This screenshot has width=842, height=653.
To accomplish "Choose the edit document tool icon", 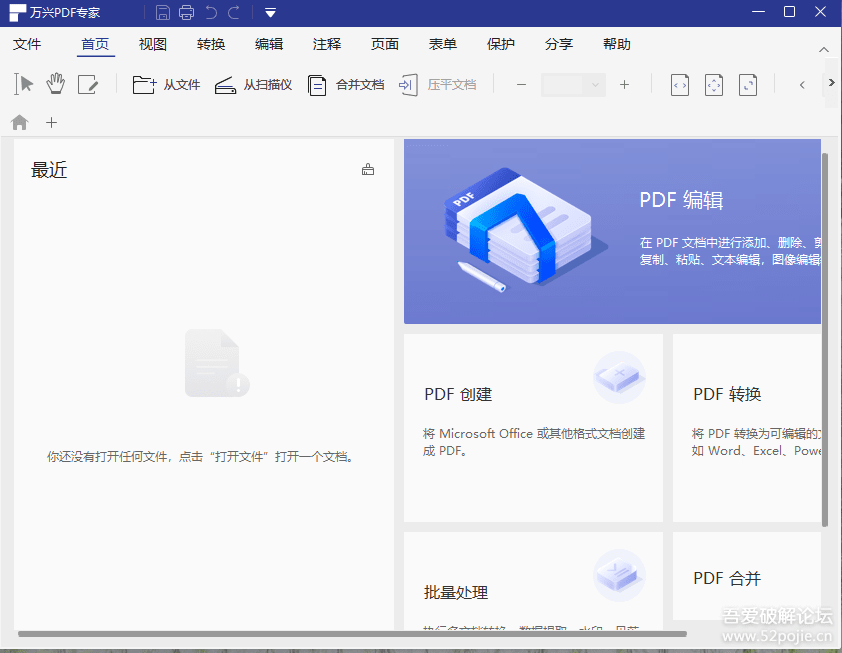I will (88, 85).
